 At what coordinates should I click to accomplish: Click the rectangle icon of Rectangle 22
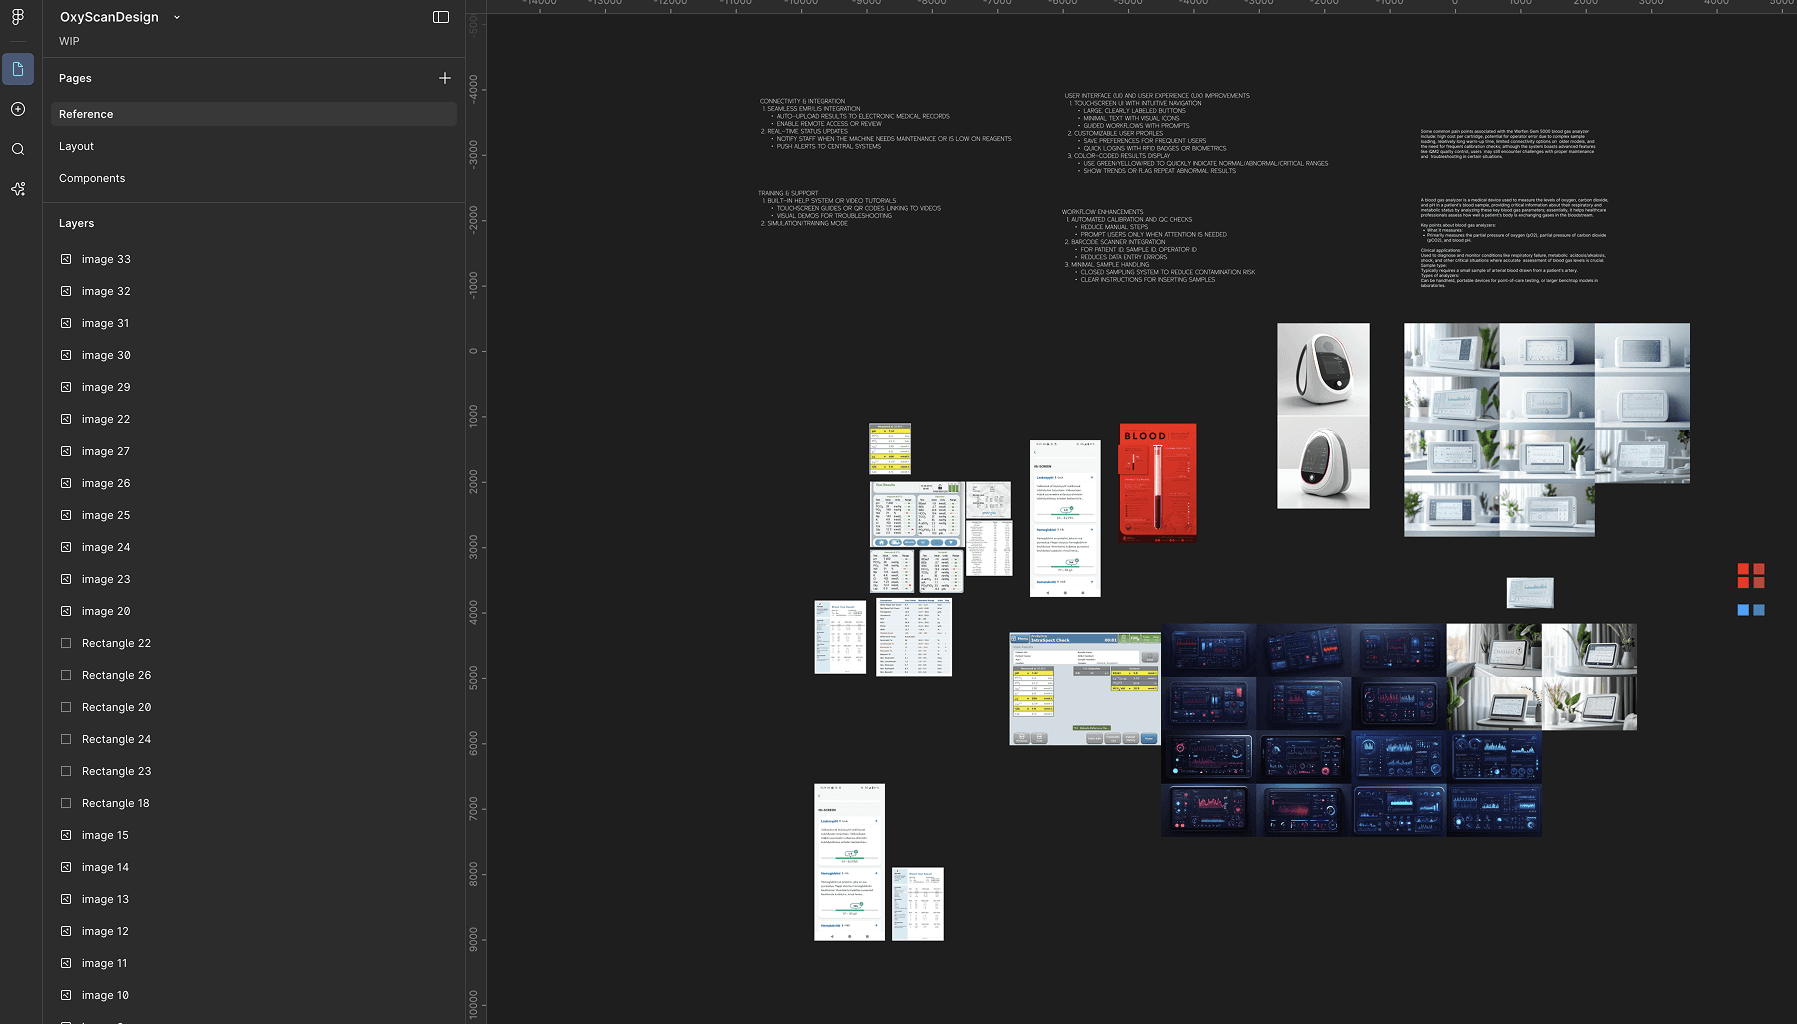coord(66,643)
